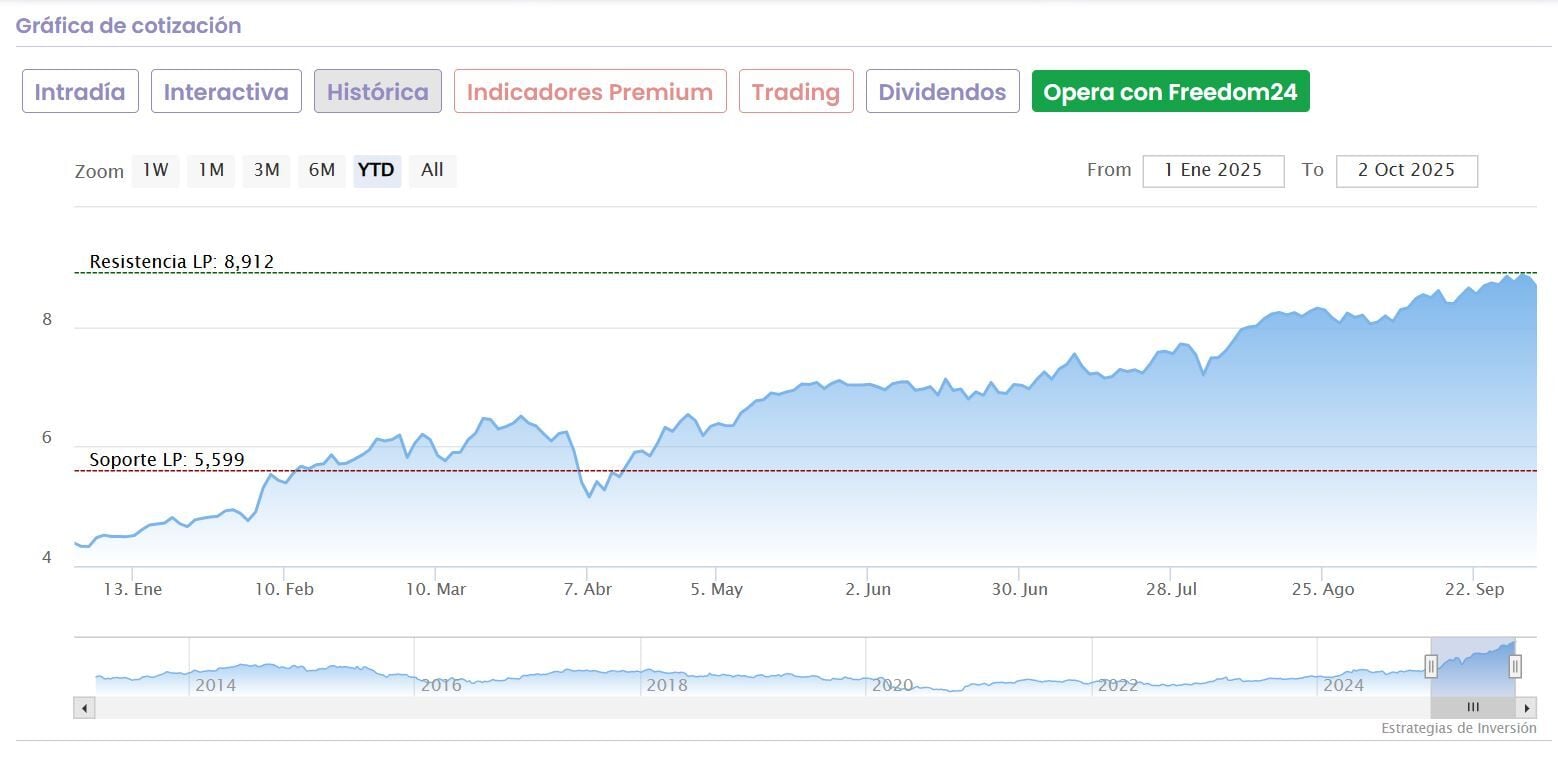1558x758 pixels.
Task: Click the navigator scrollbar thumb
Action: click(x=1472, y=708)
